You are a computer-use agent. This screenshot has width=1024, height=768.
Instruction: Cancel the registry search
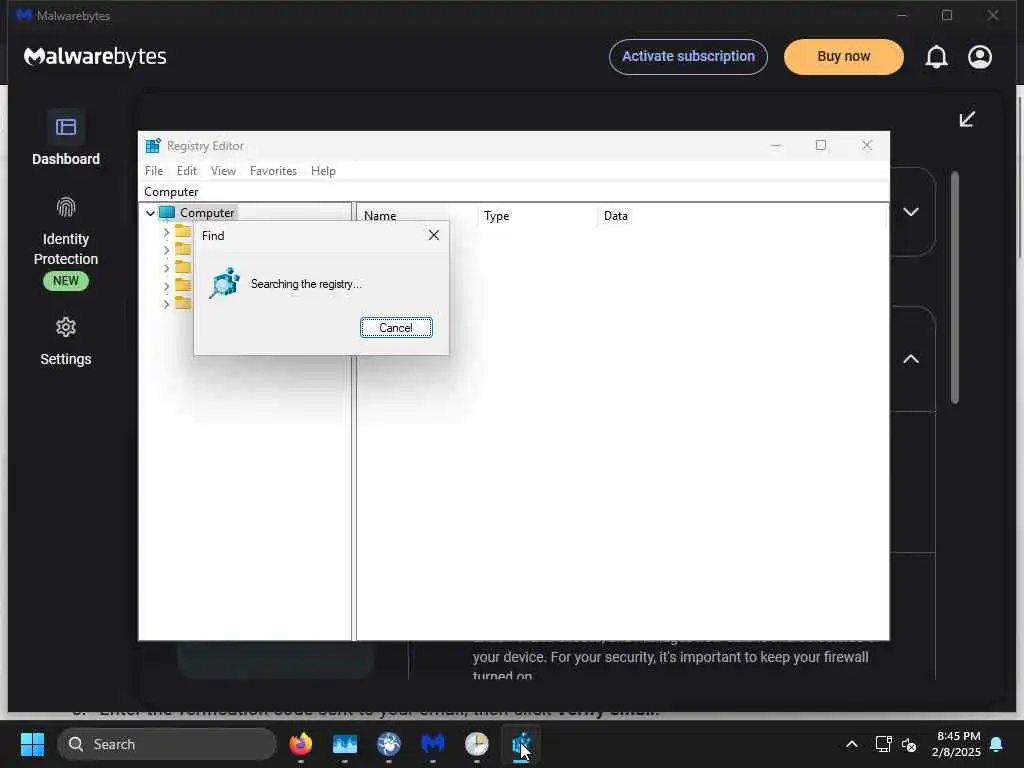pyautogui.click(x=396, y=328)
